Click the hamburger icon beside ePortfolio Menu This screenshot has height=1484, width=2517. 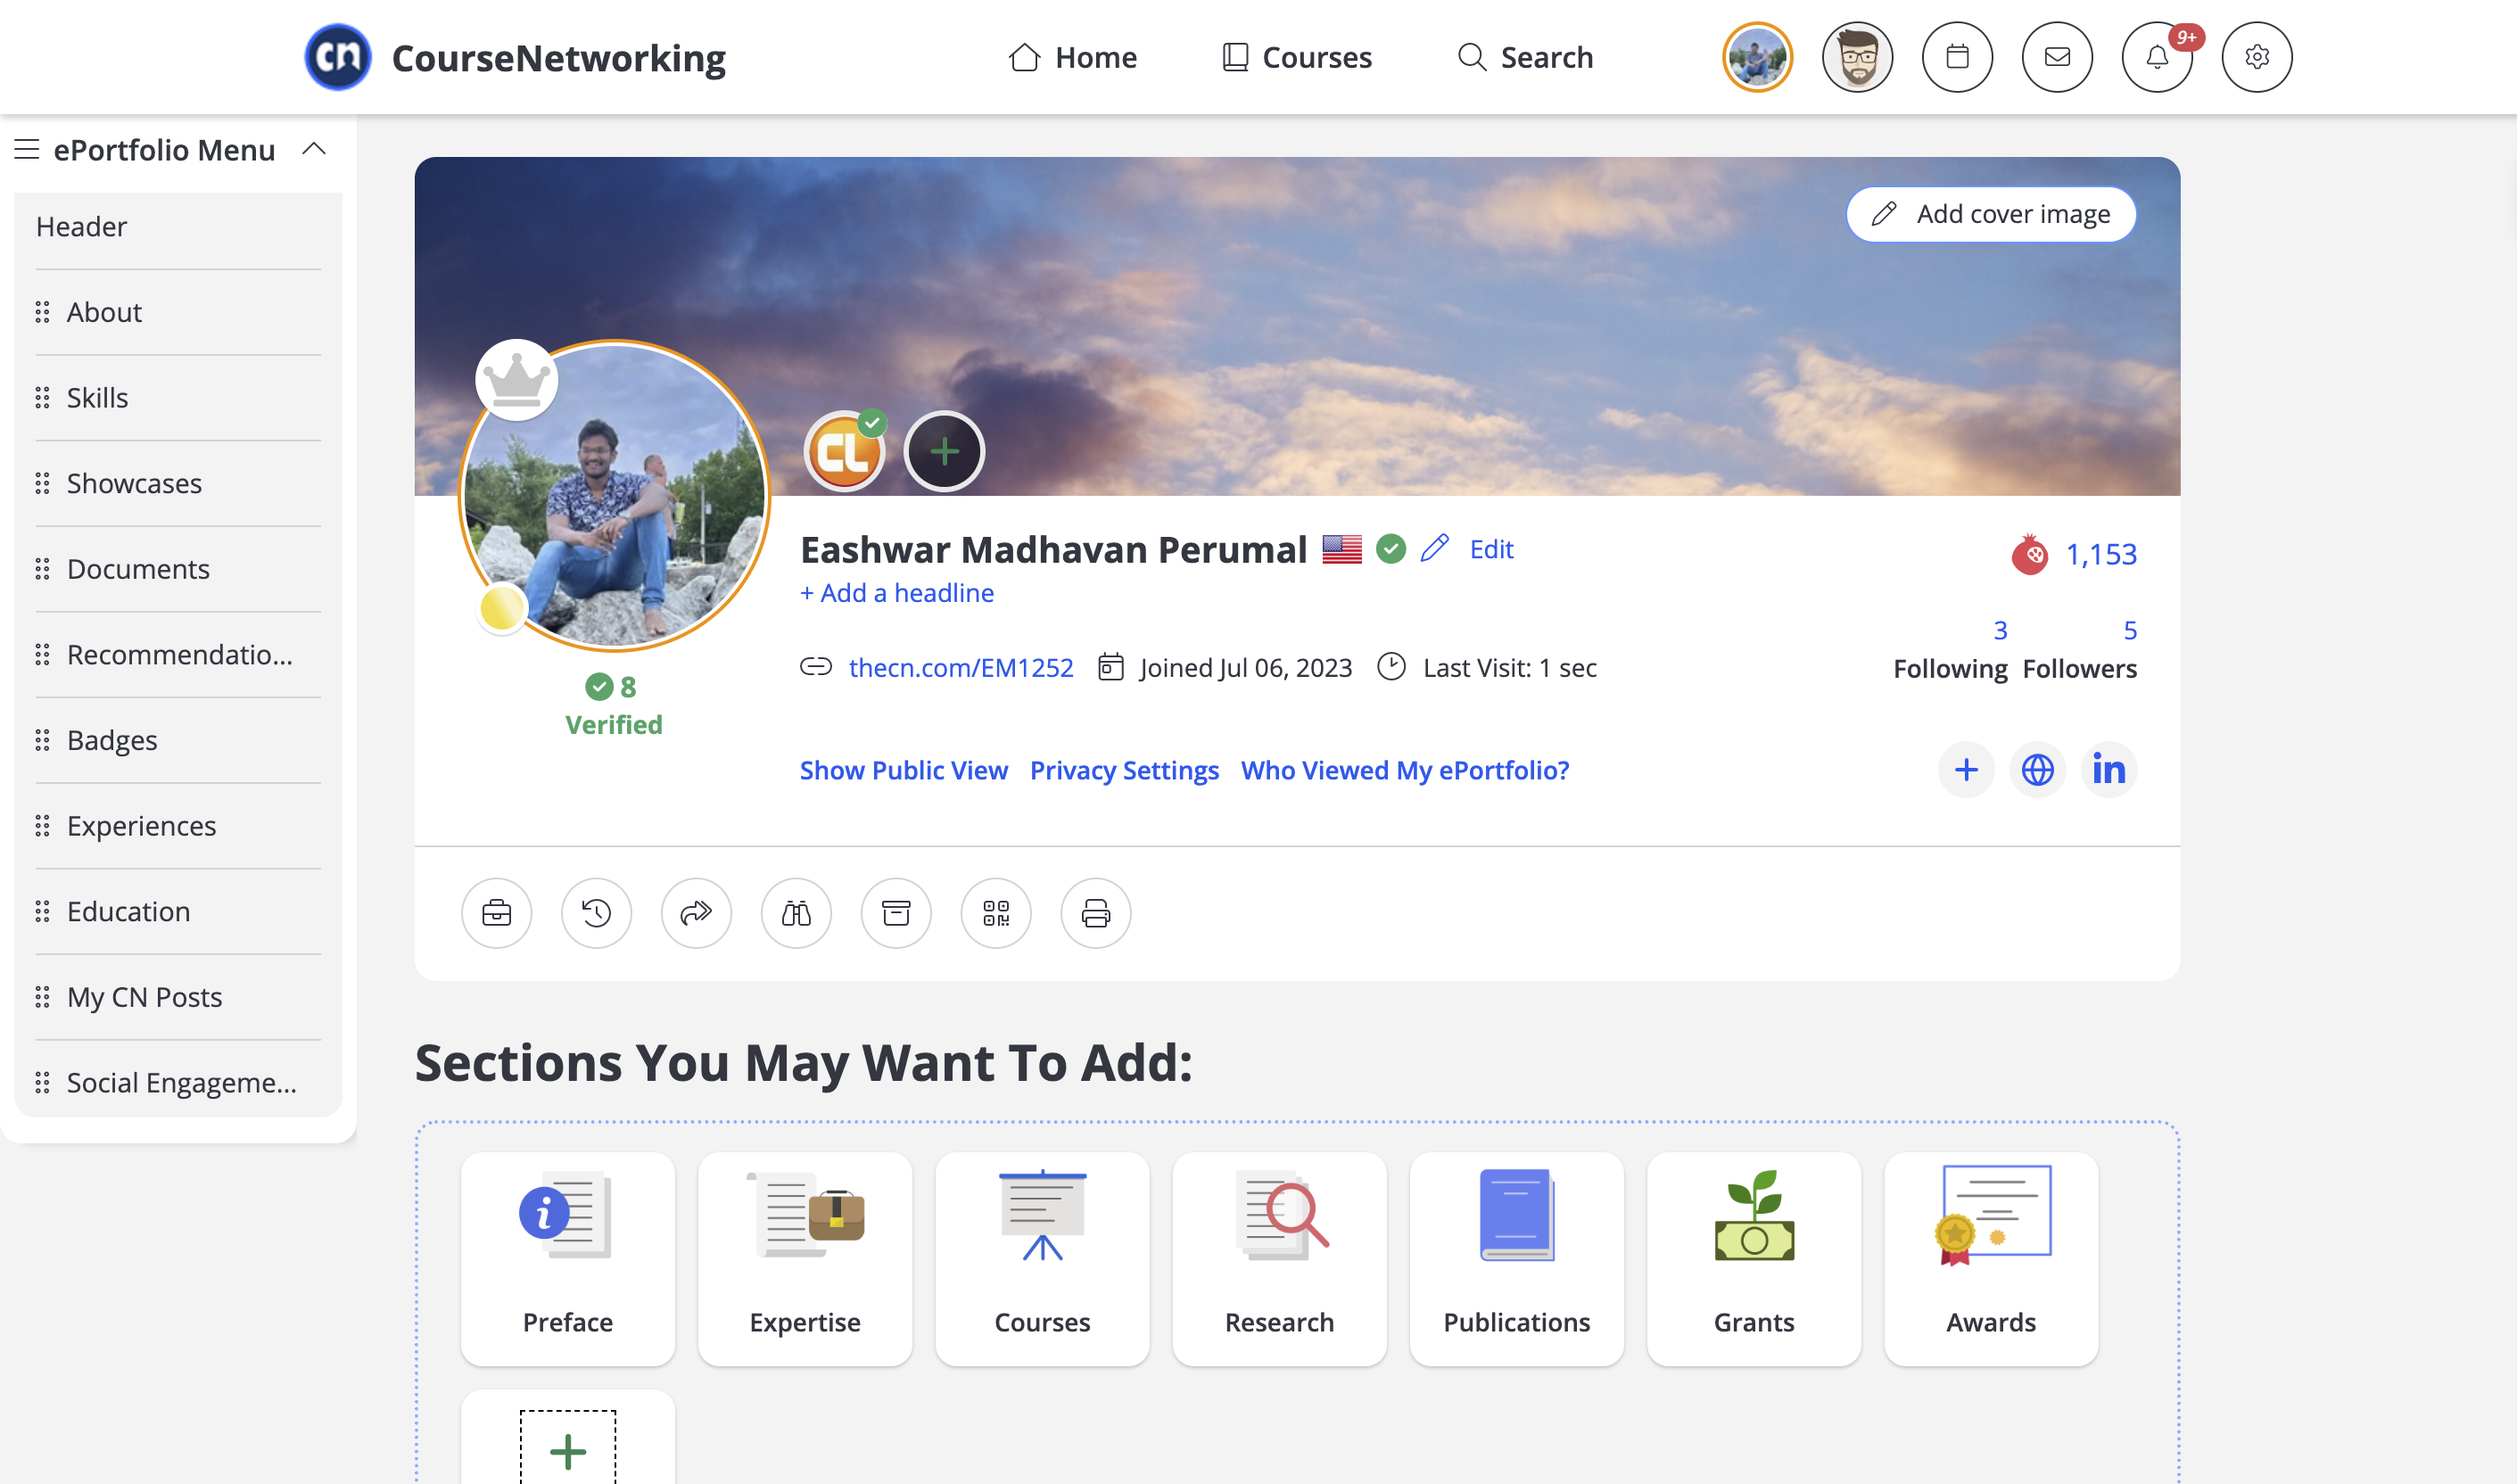tap(27, 149)
